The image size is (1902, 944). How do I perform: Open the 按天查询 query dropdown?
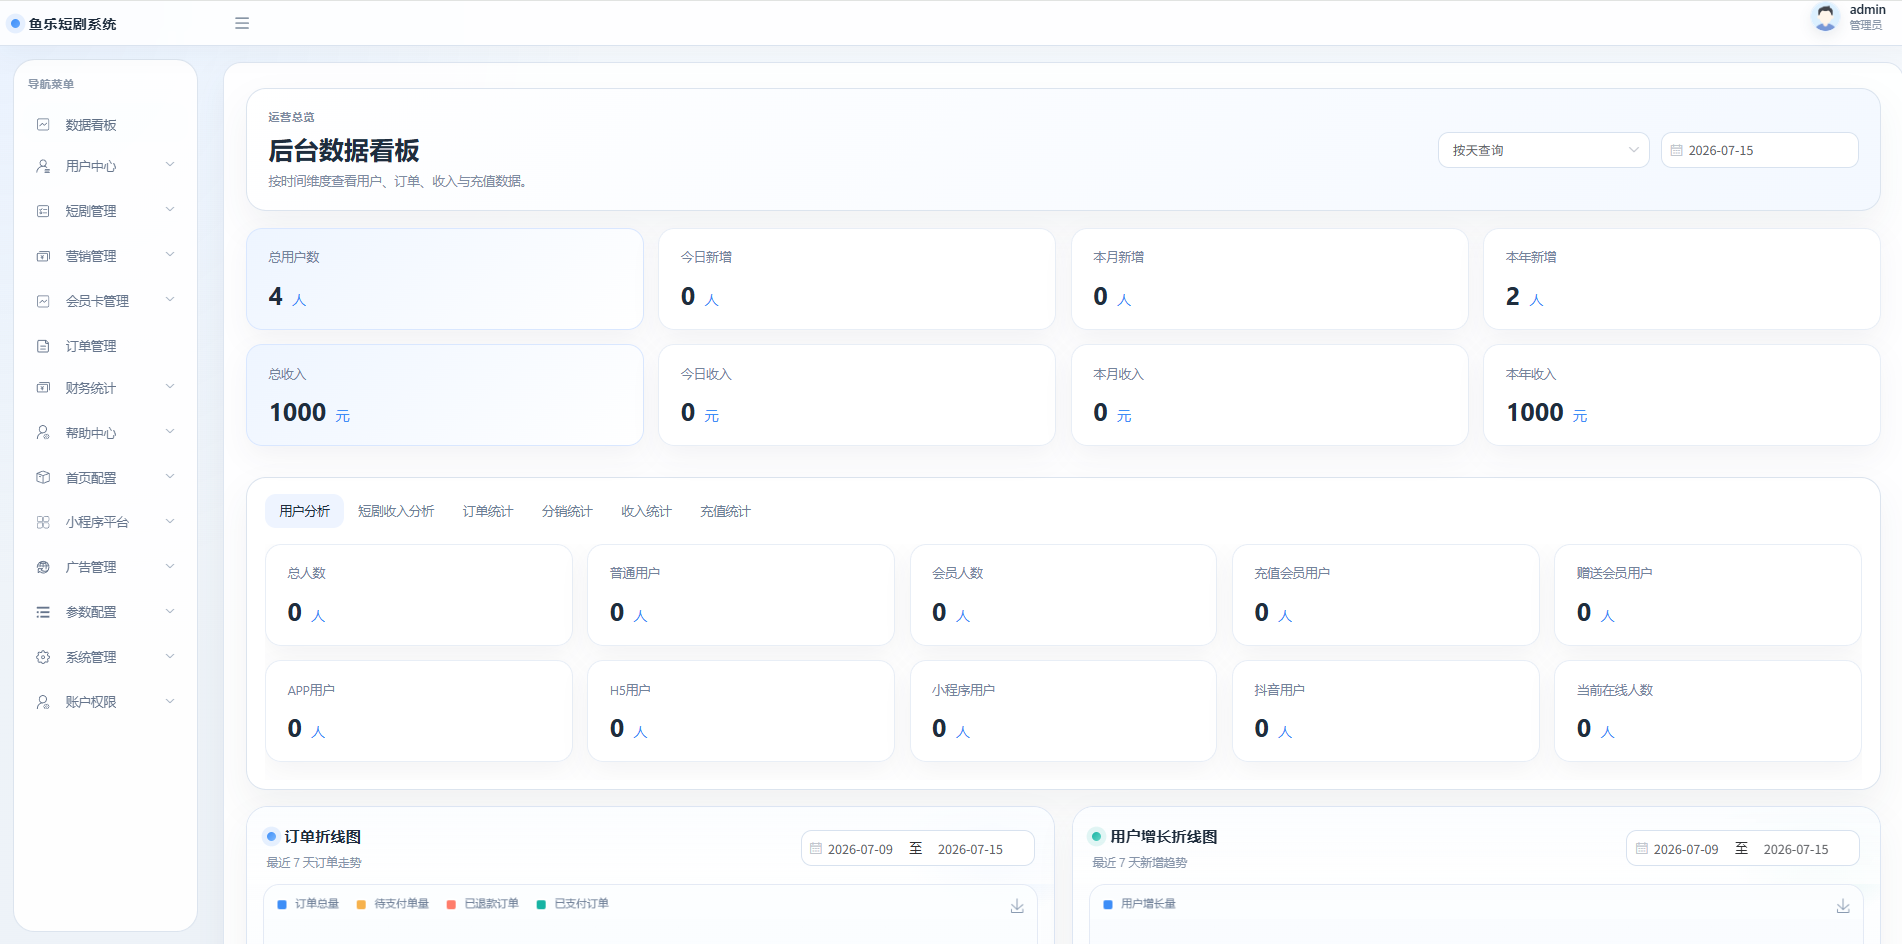point(1543,150)
